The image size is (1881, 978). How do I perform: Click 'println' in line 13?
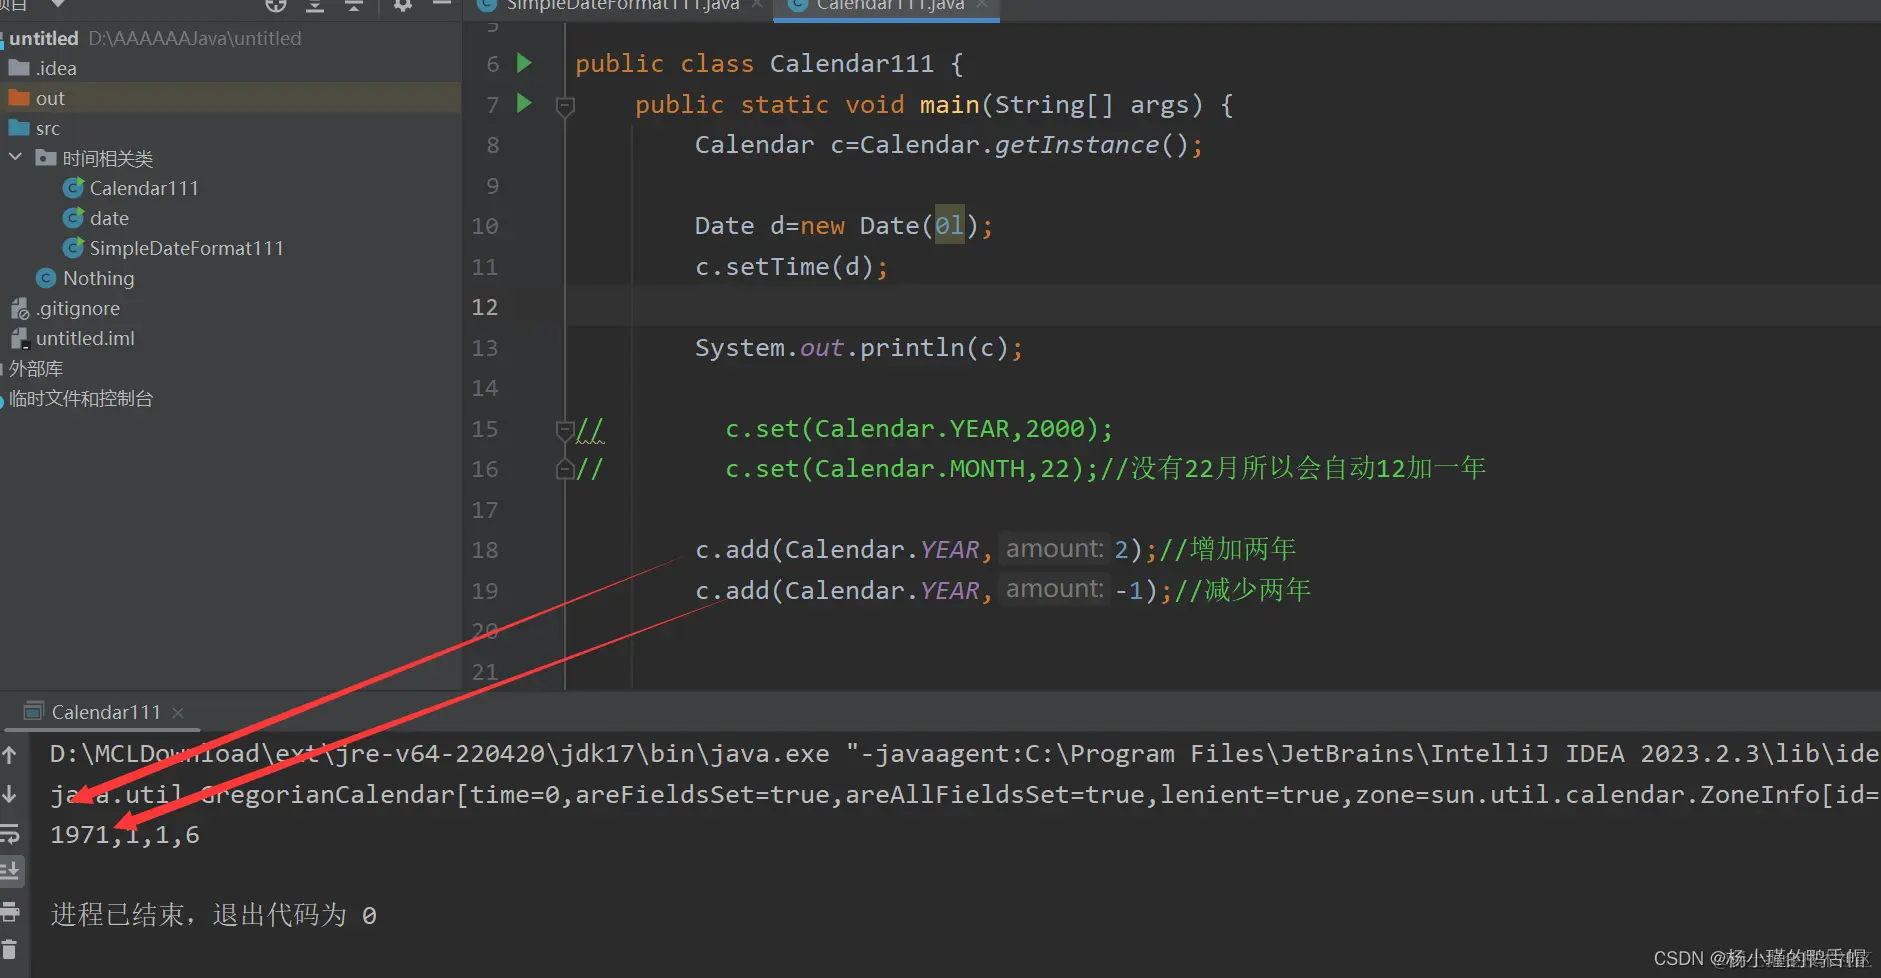pyautogui.click(x=912, y=348)
